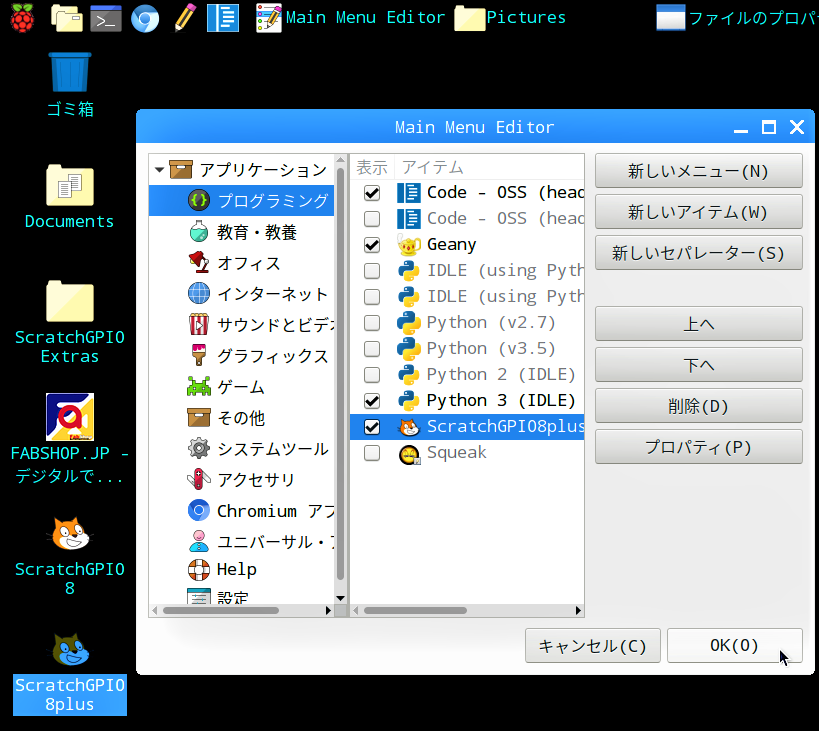819x731 pixels.
Task: Uncheck the first Code - OSS item
Action: point(372,193)
